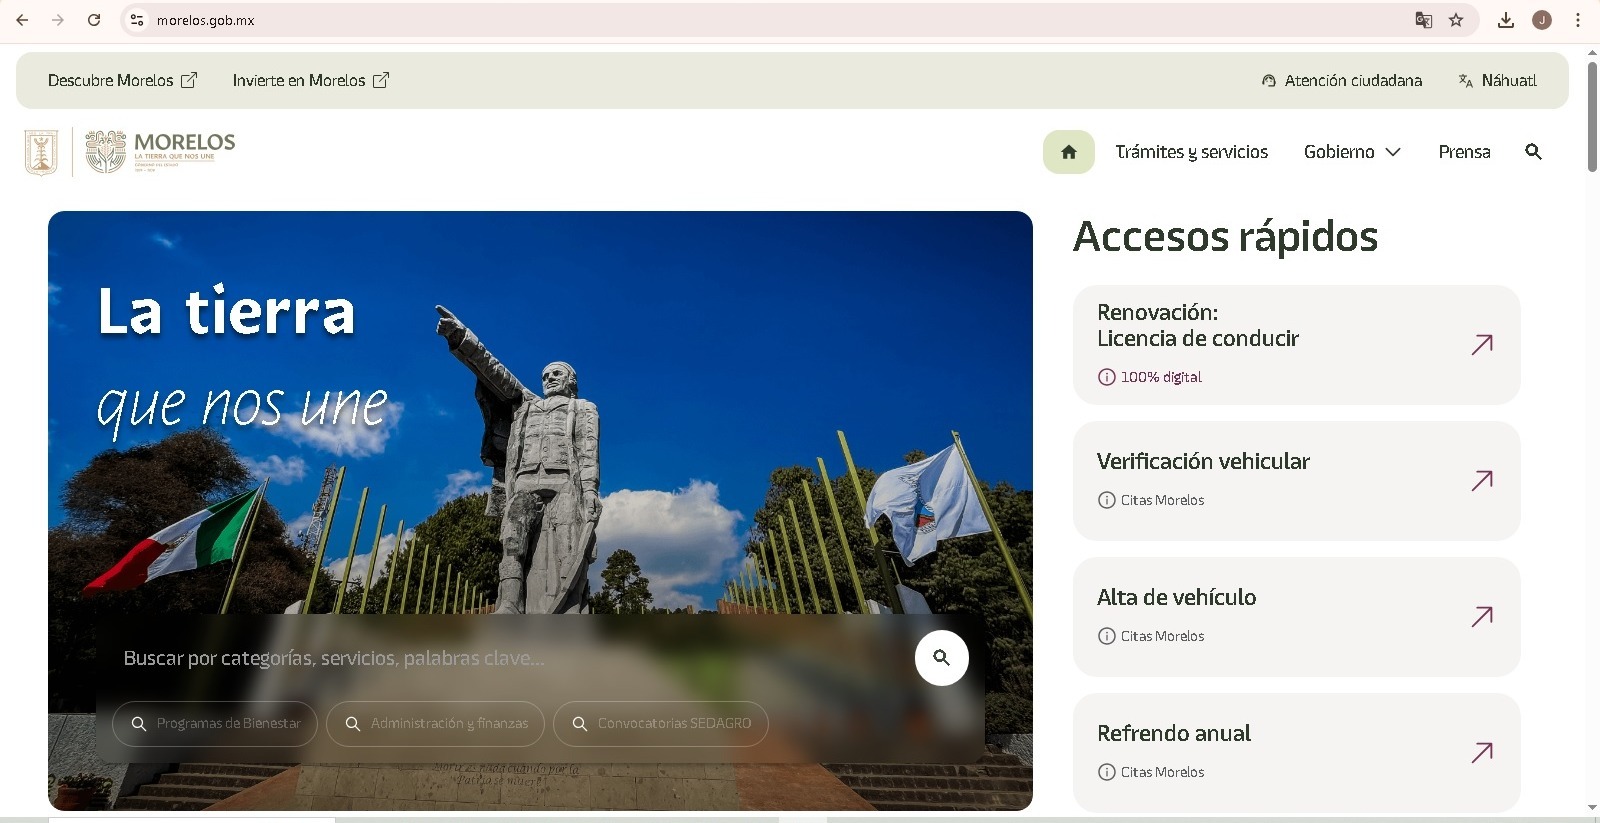Click Atención ciudadana link

1342,81
